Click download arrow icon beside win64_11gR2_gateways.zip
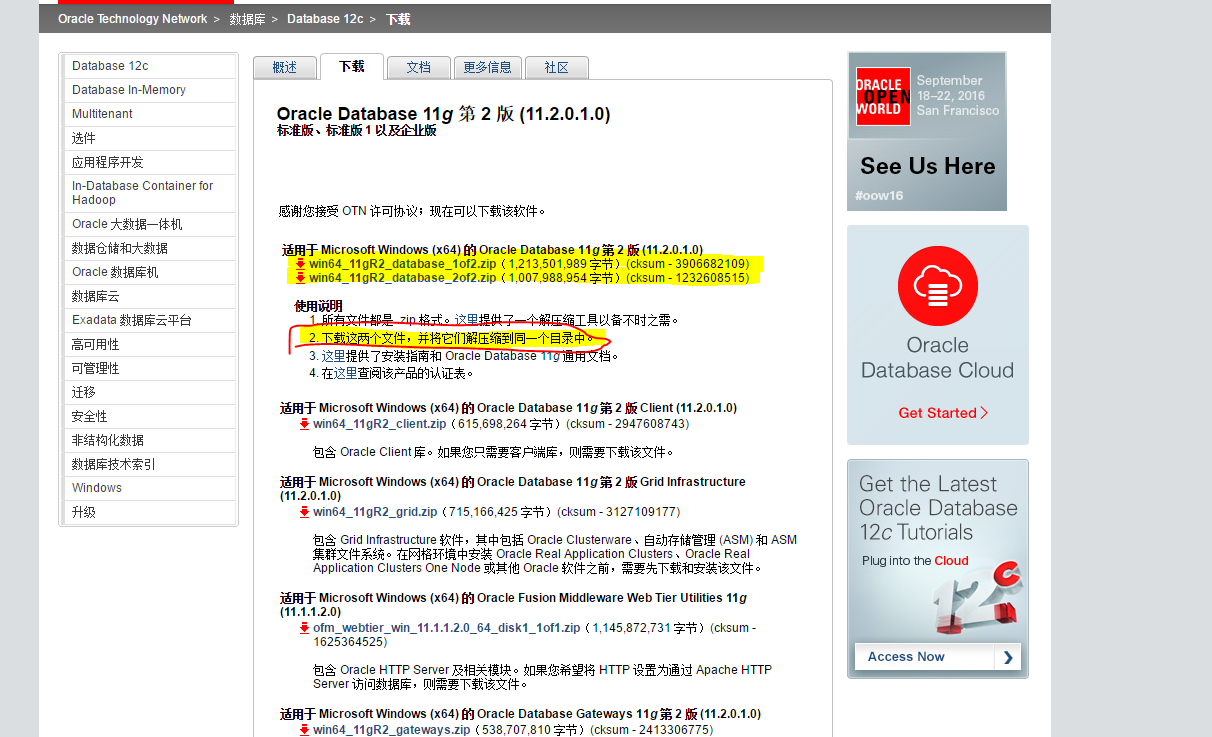This screenshot has width=1212, height=737. (304, 730)
